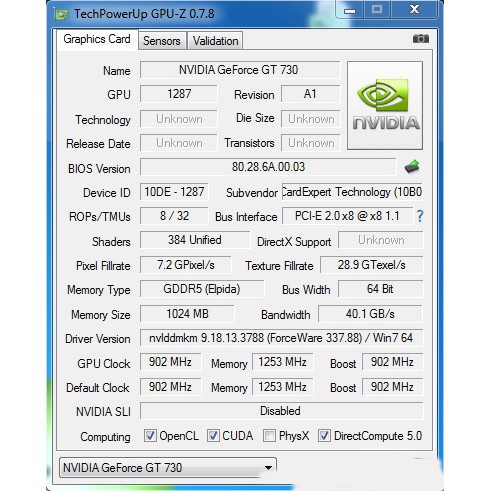Switch to the Validation tab
The height and width of the screenshot is (491, 491).
pos(215,41)
